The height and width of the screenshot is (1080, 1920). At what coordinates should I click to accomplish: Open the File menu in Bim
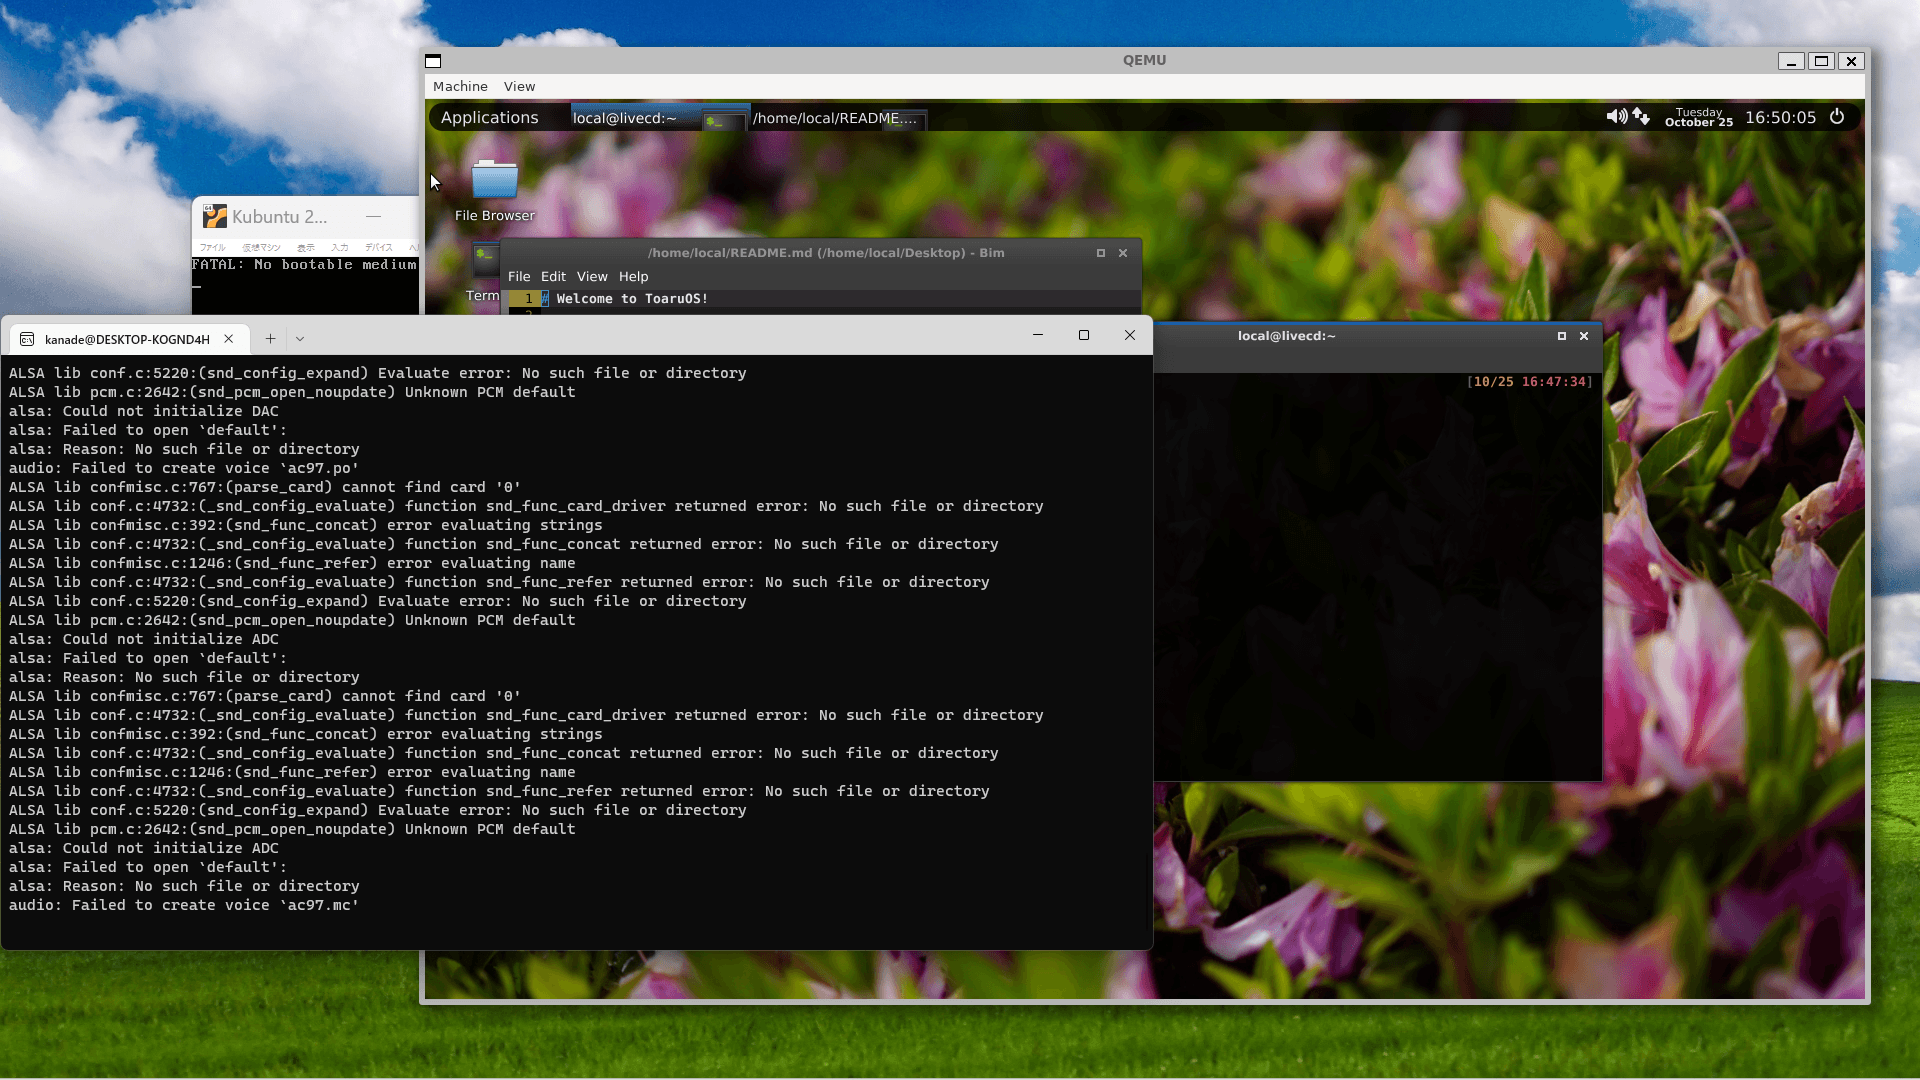pyautogui.click(x=519, y=277)
